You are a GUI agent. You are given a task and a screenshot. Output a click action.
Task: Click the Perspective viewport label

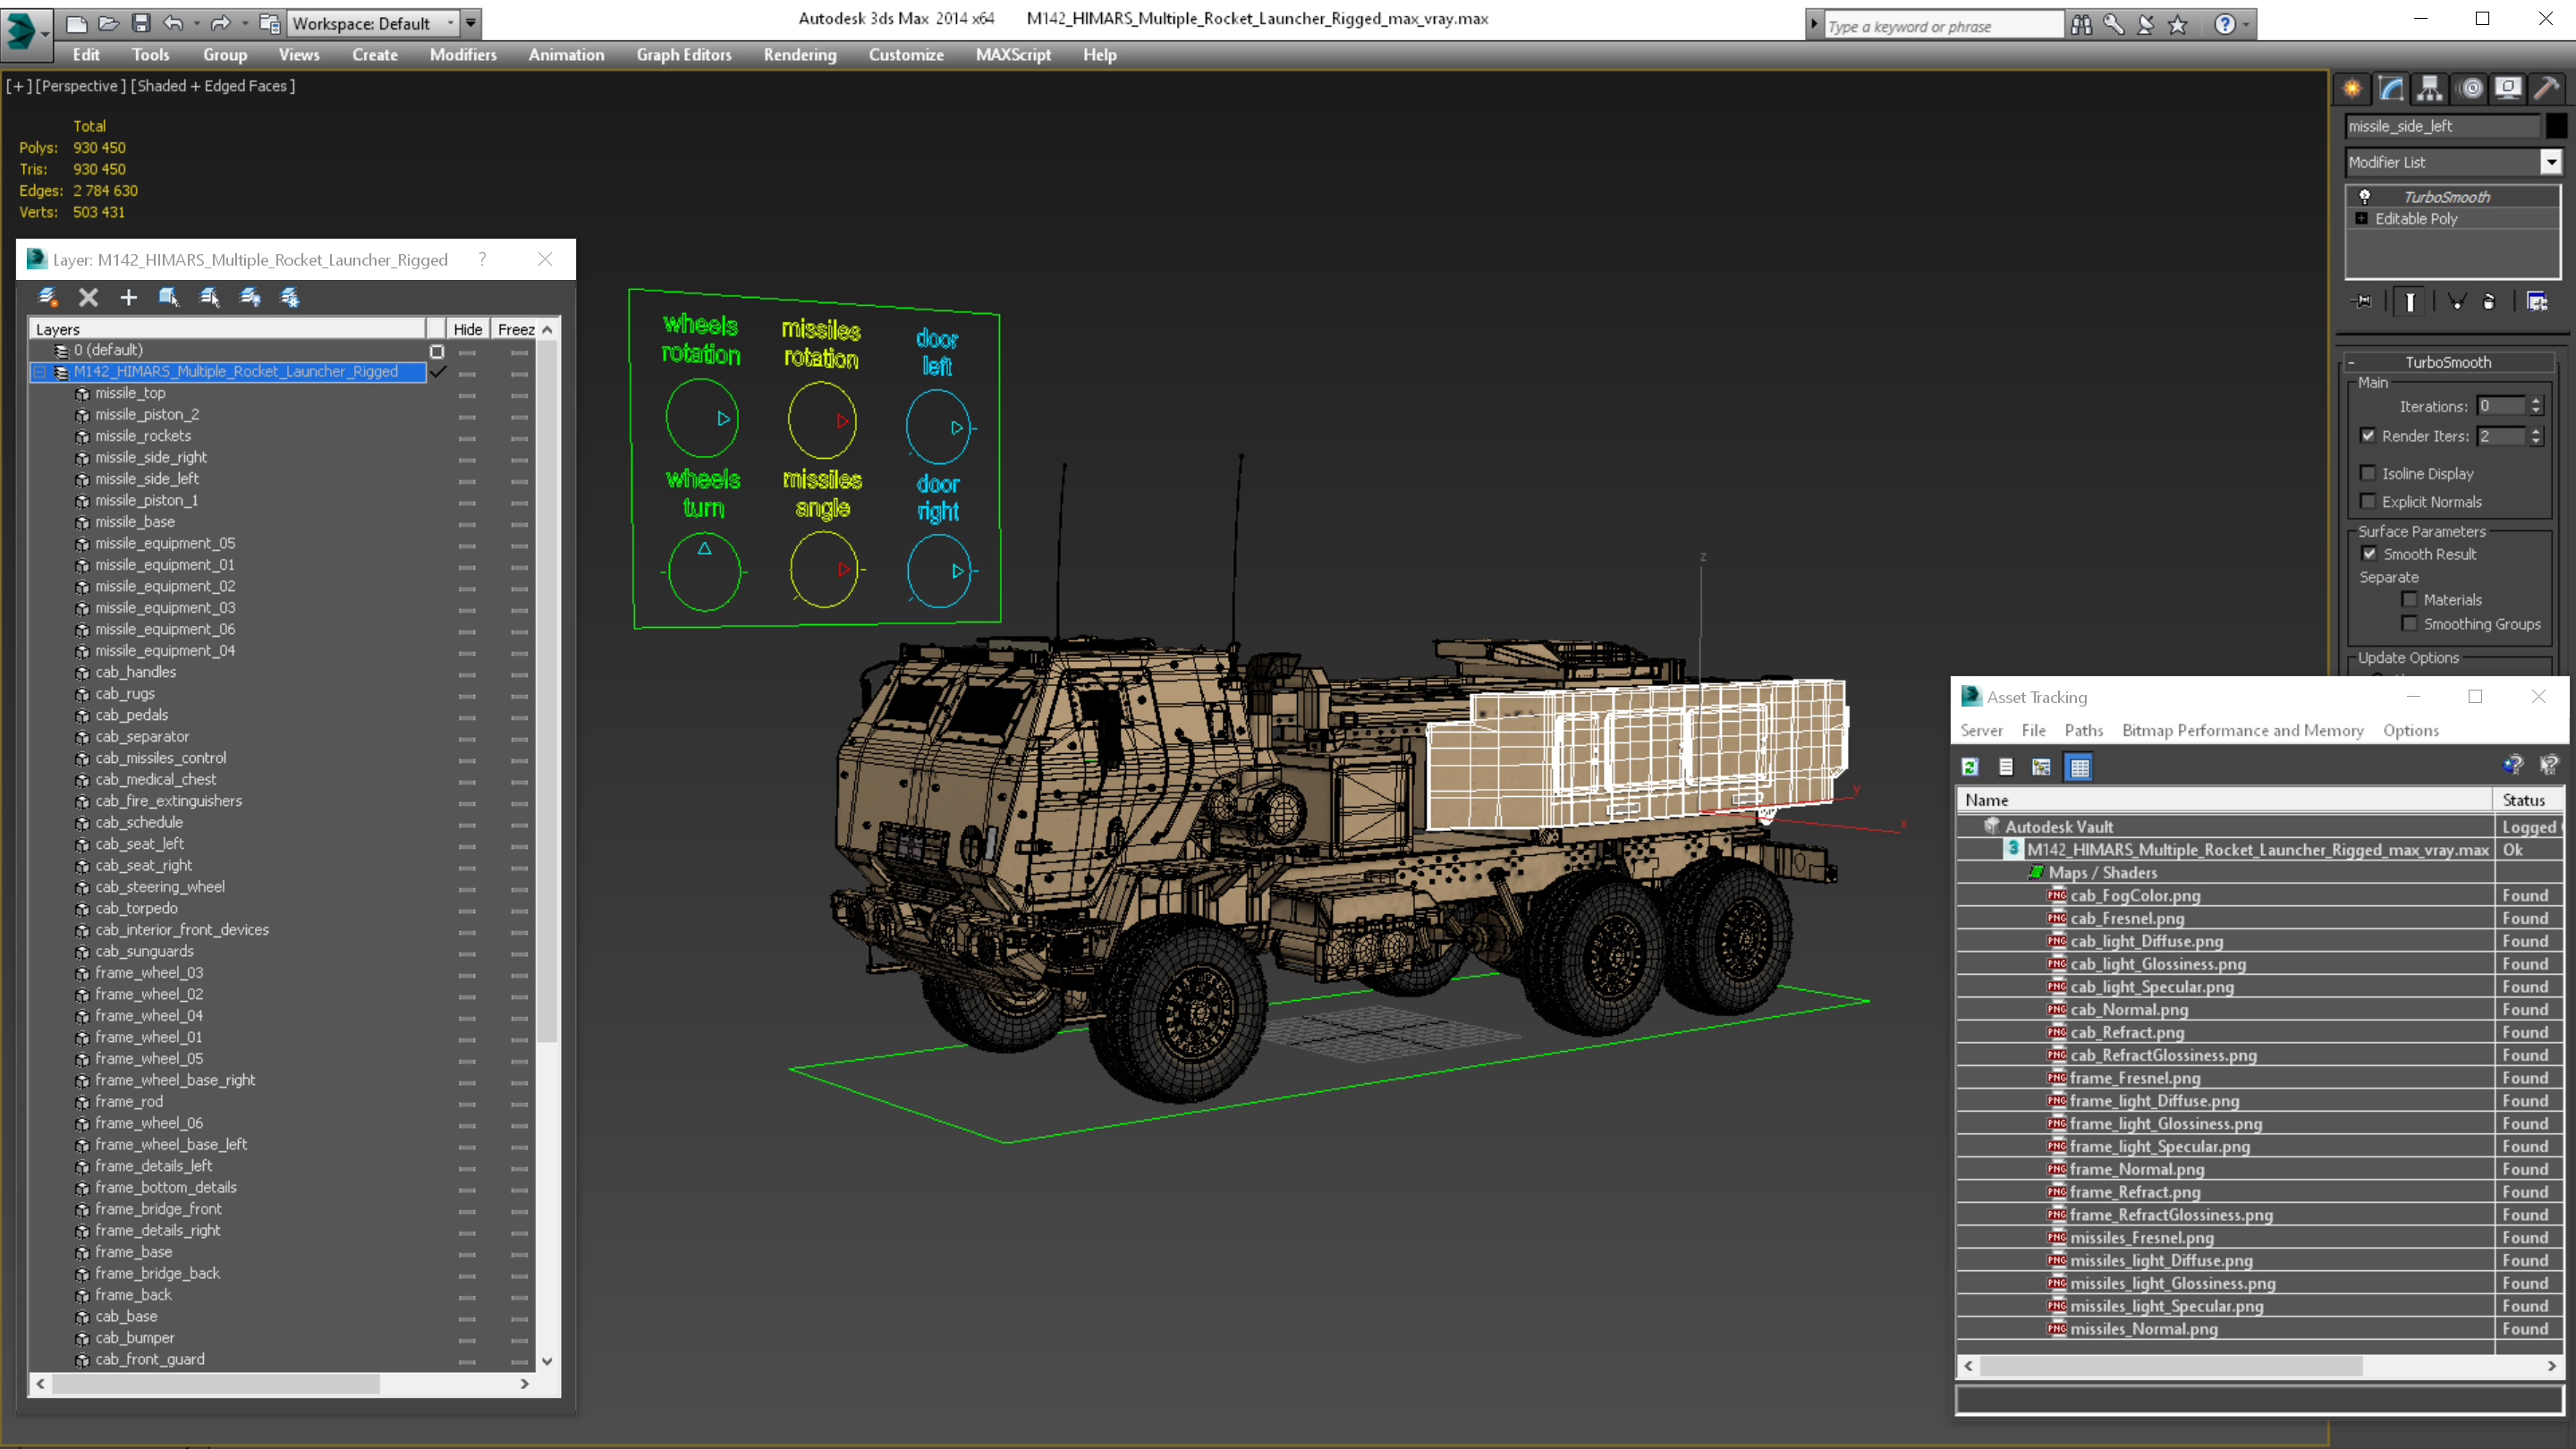click(x=81, y=86)
